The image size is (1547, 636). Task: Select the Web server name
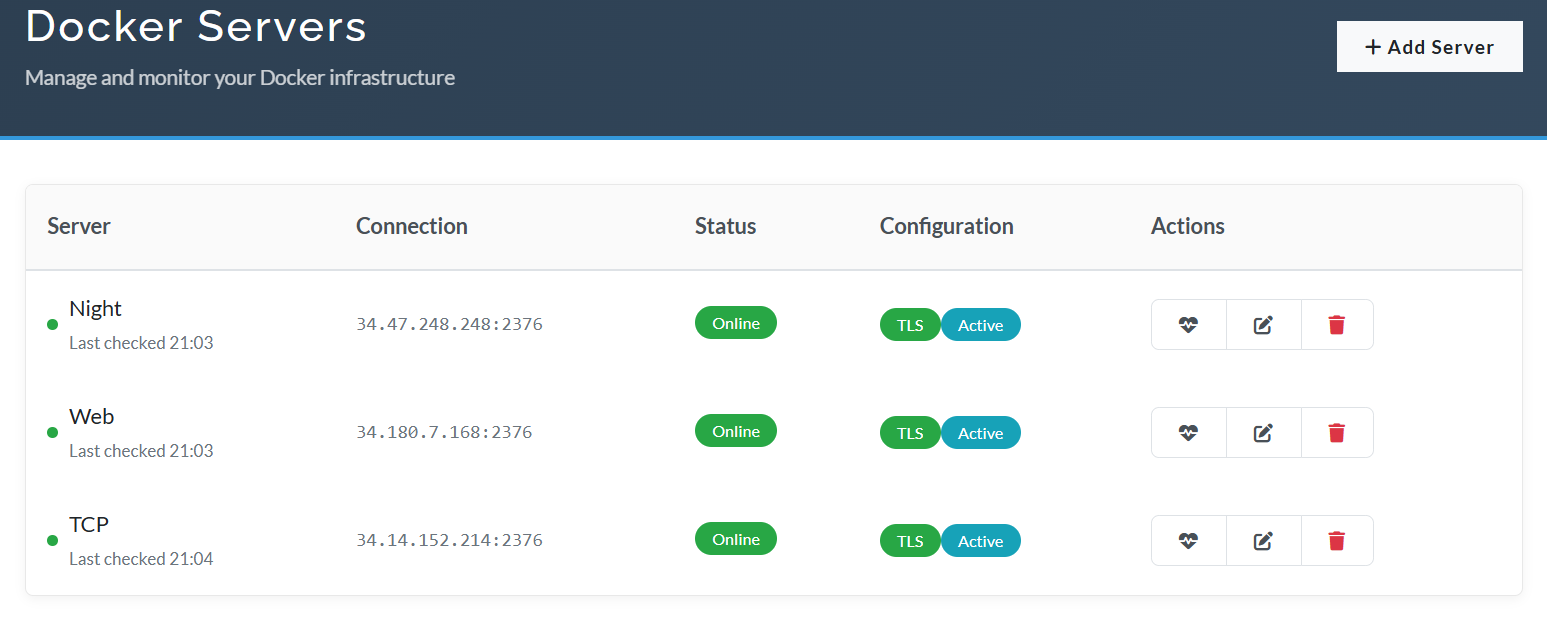click(91, 417)
